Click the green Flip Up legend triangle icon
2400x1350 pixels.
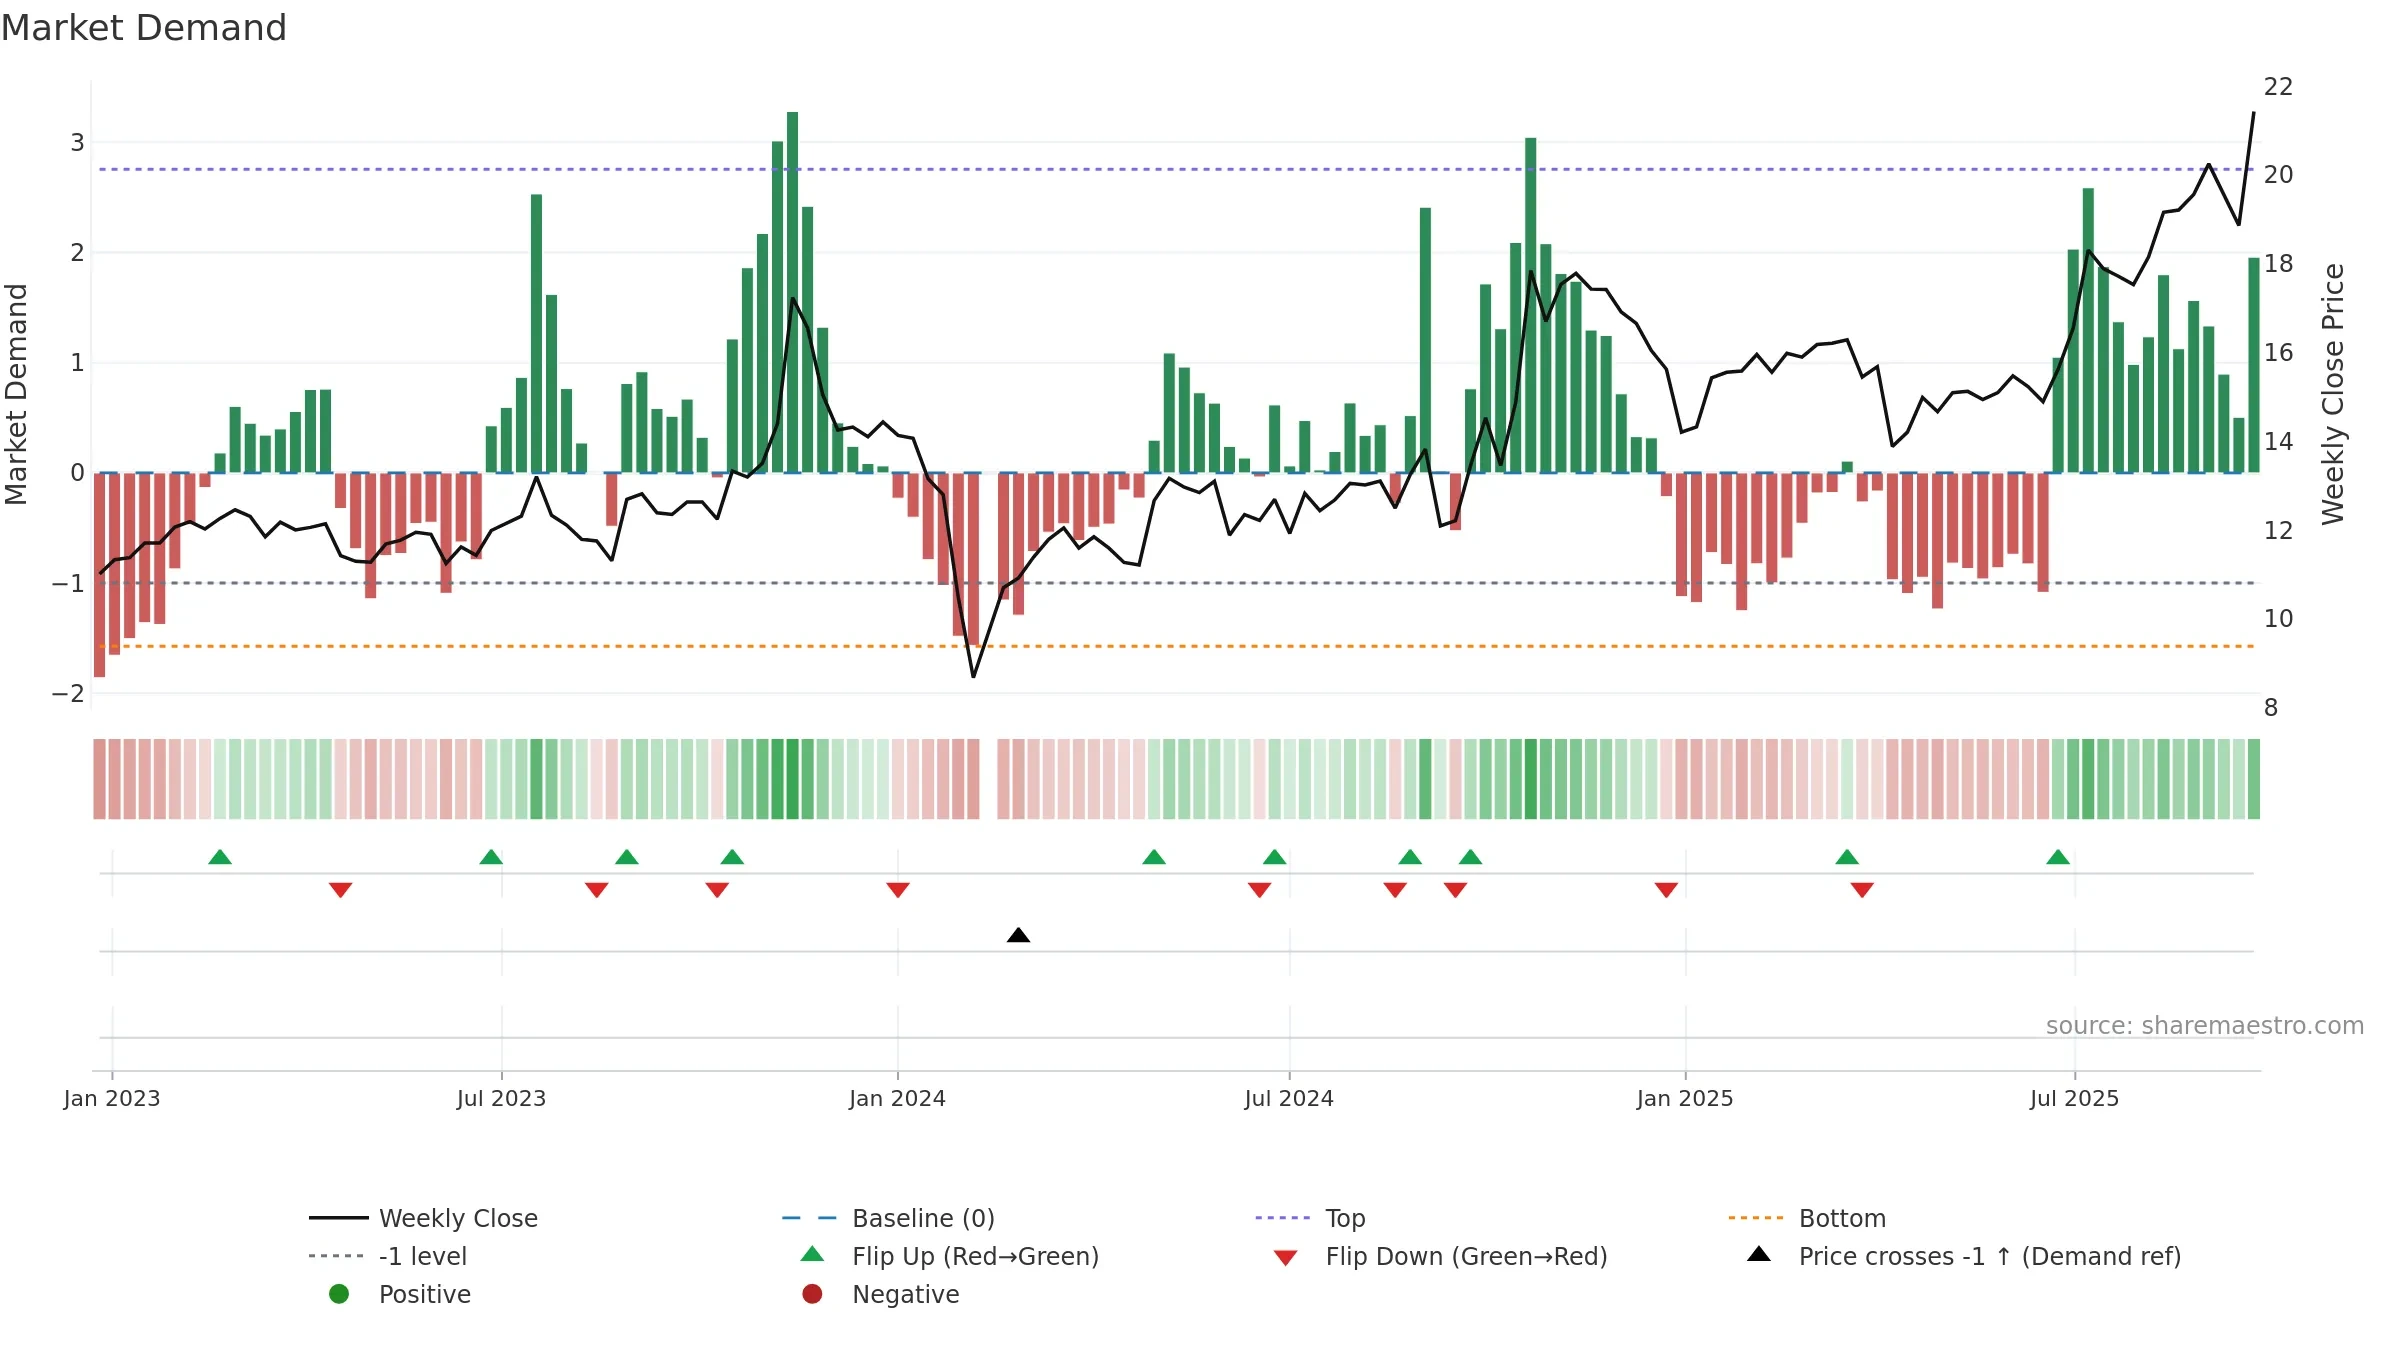(813, 1254)
